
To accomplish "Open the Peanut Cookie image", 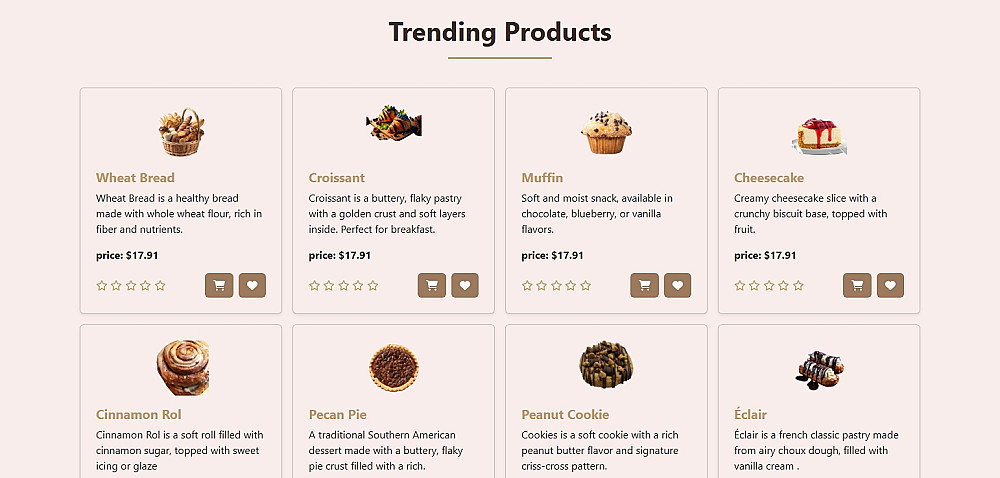I will [x=606, y=366].
